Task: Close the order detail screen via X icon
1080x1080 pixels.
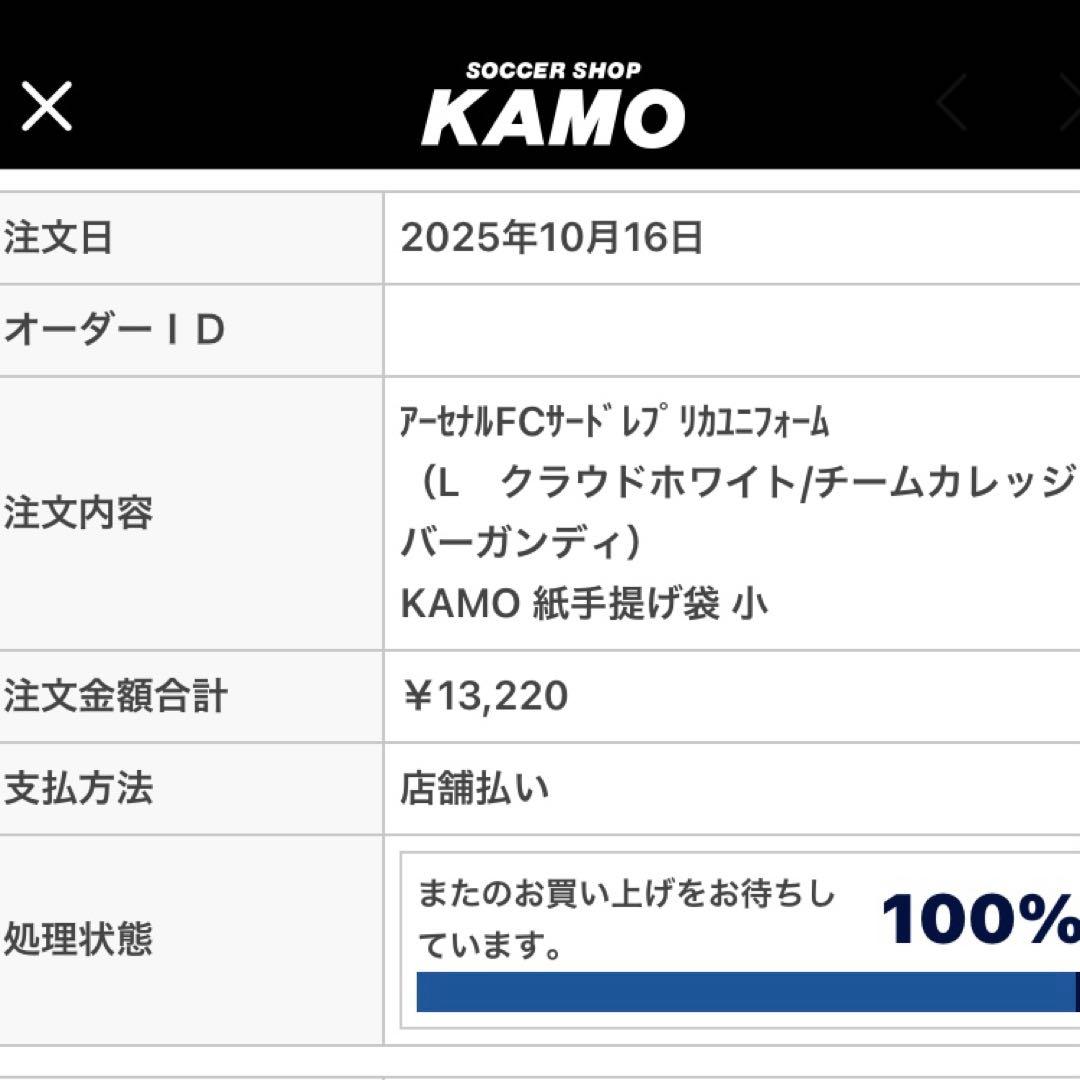Action: pos(47,107)
